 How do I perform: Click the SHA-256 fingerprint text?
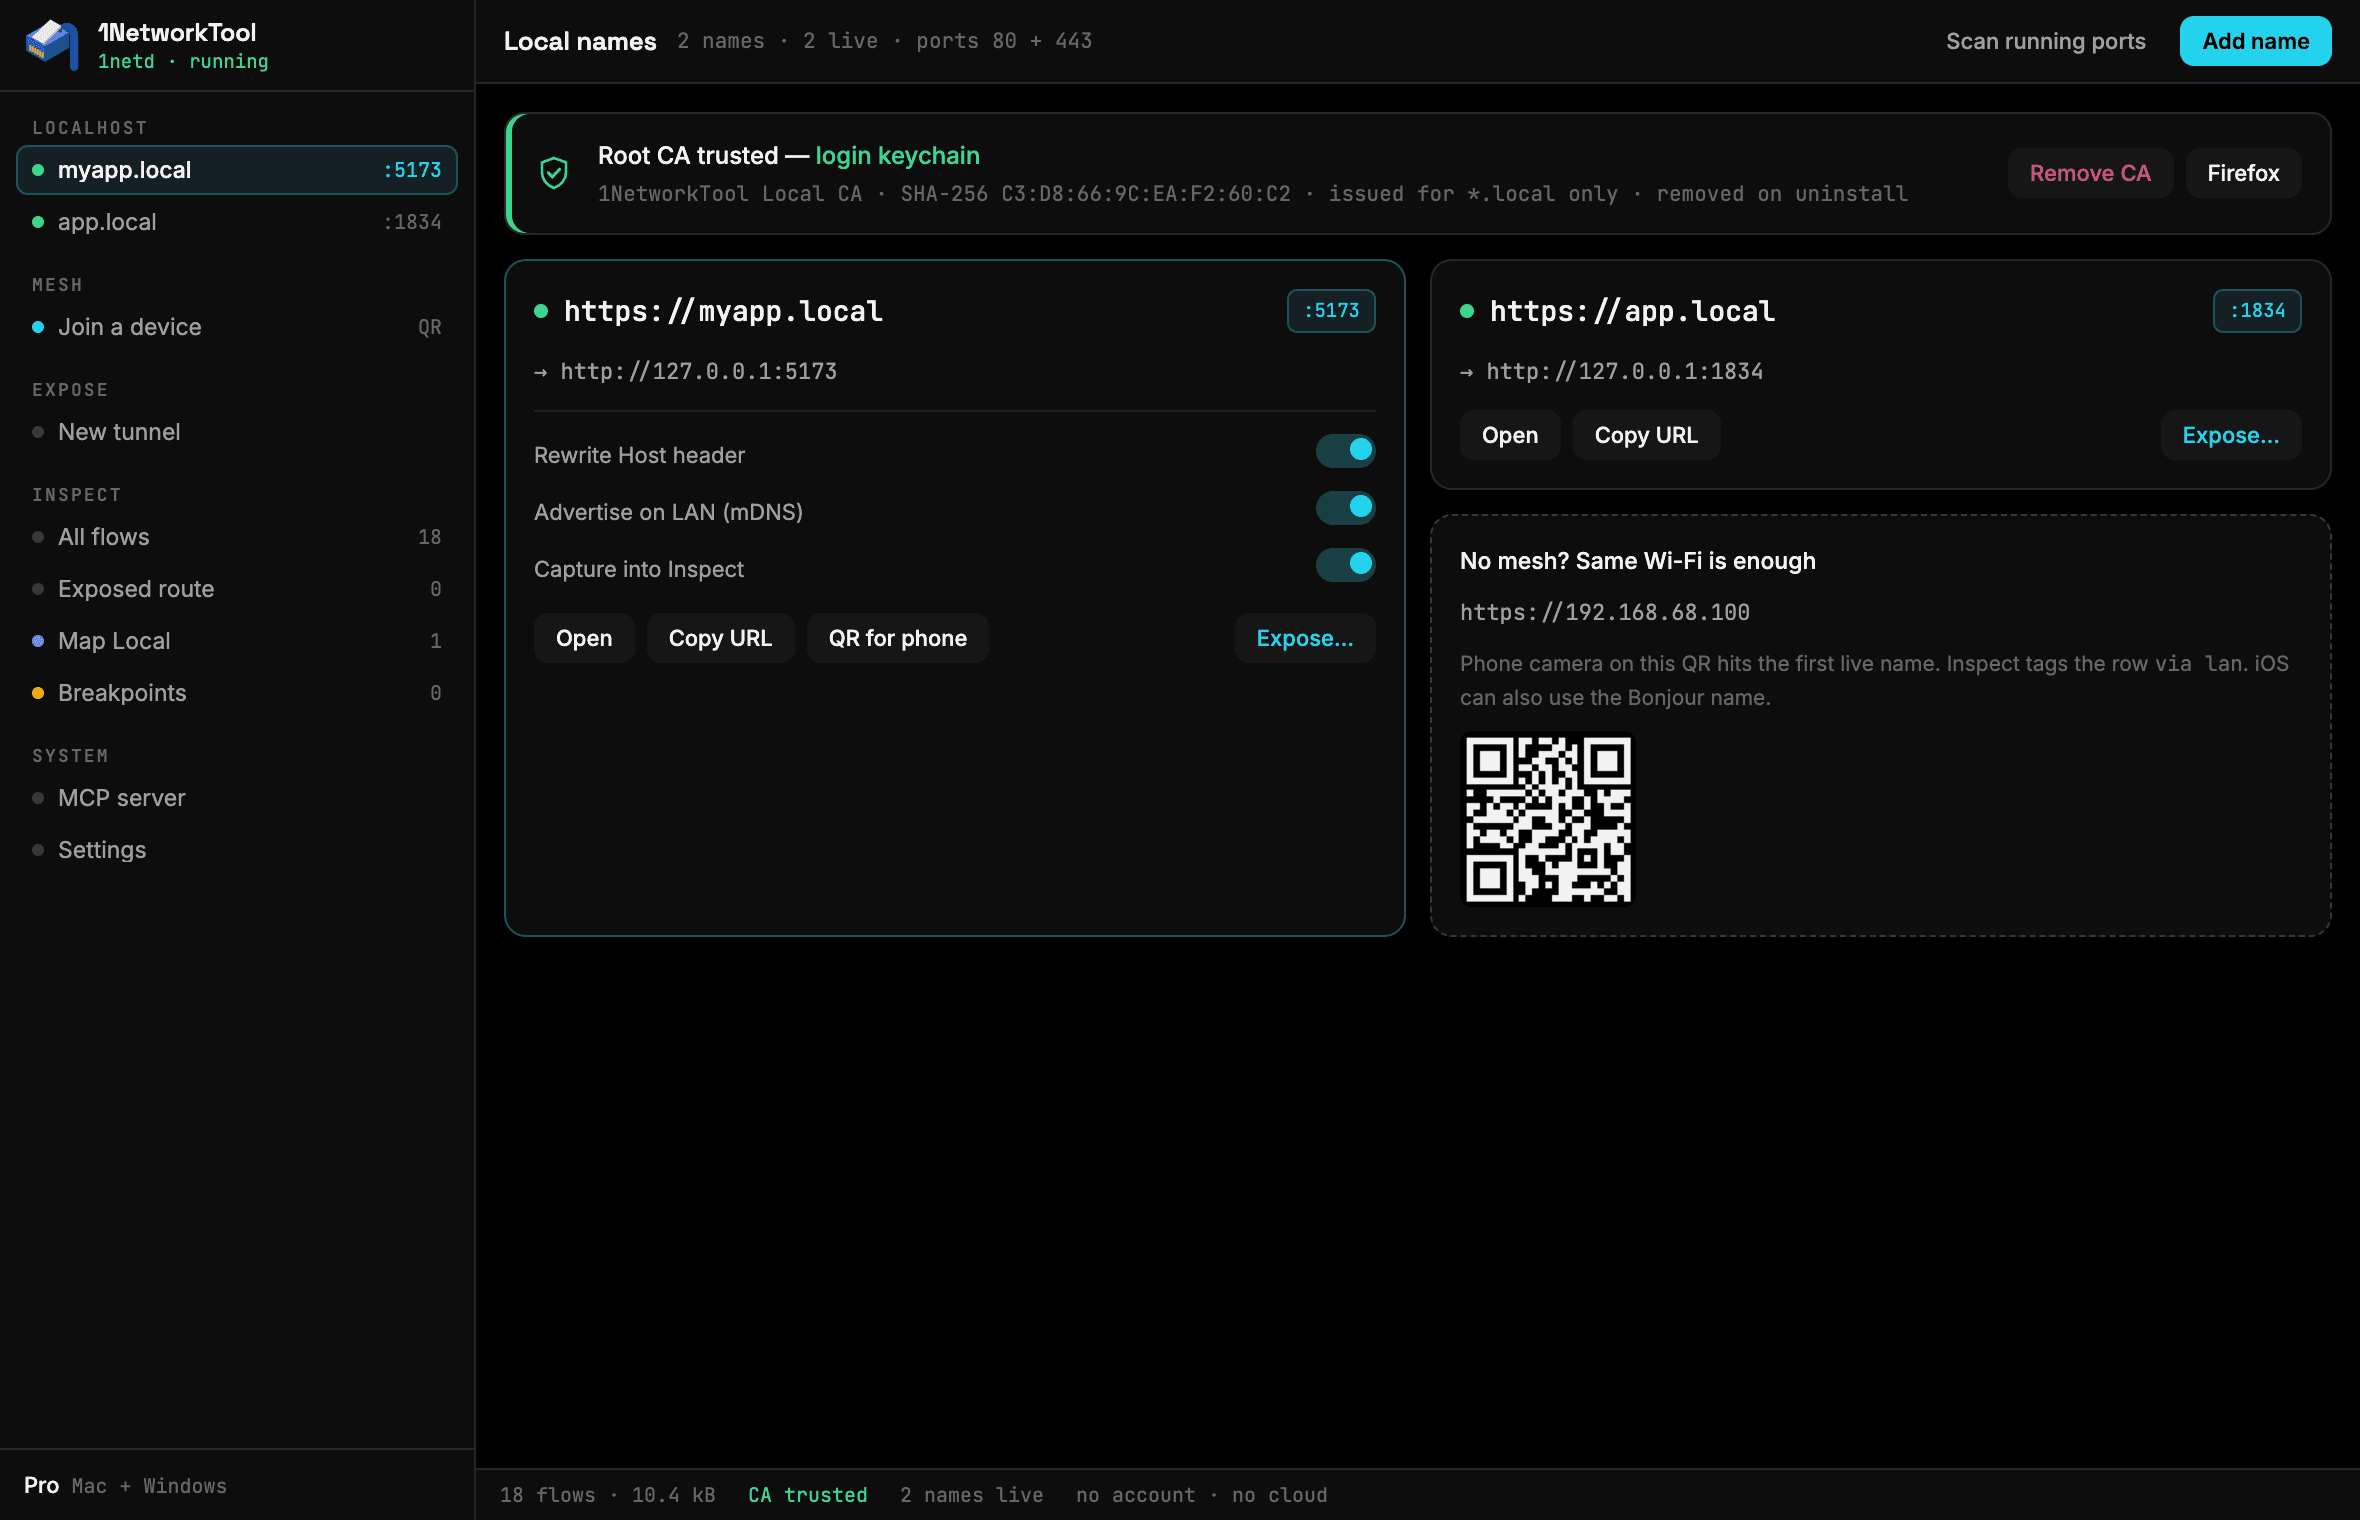[x=1095, y=194]
